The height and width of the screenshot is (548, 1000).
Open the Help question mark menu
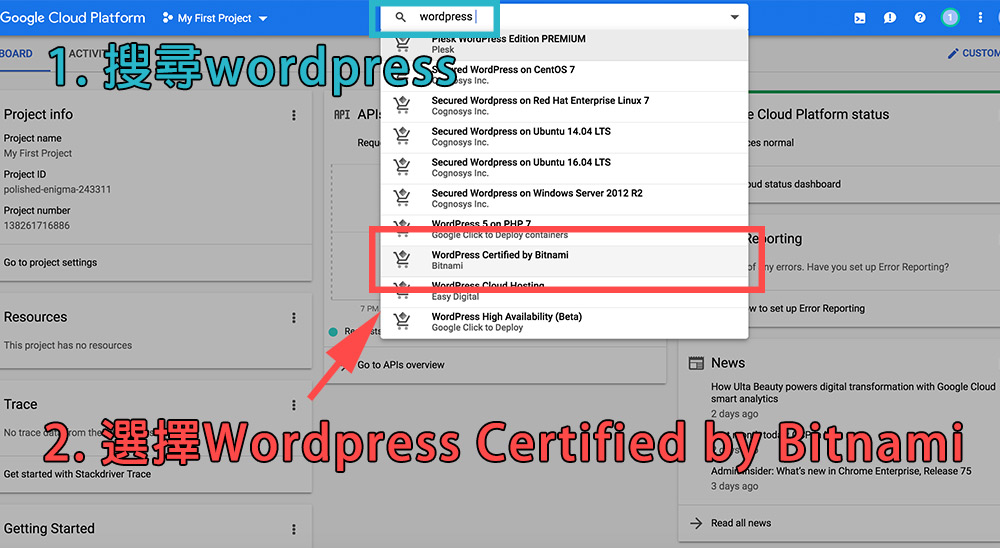pos(920,18)
